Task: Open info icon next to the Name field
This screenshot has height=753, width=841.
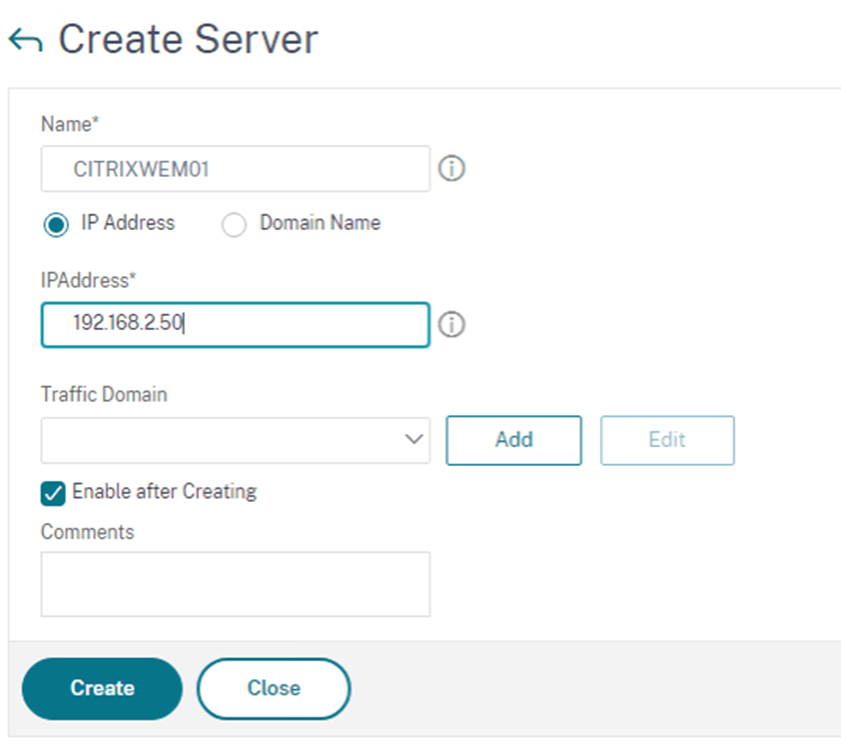Action: point(452,168)
